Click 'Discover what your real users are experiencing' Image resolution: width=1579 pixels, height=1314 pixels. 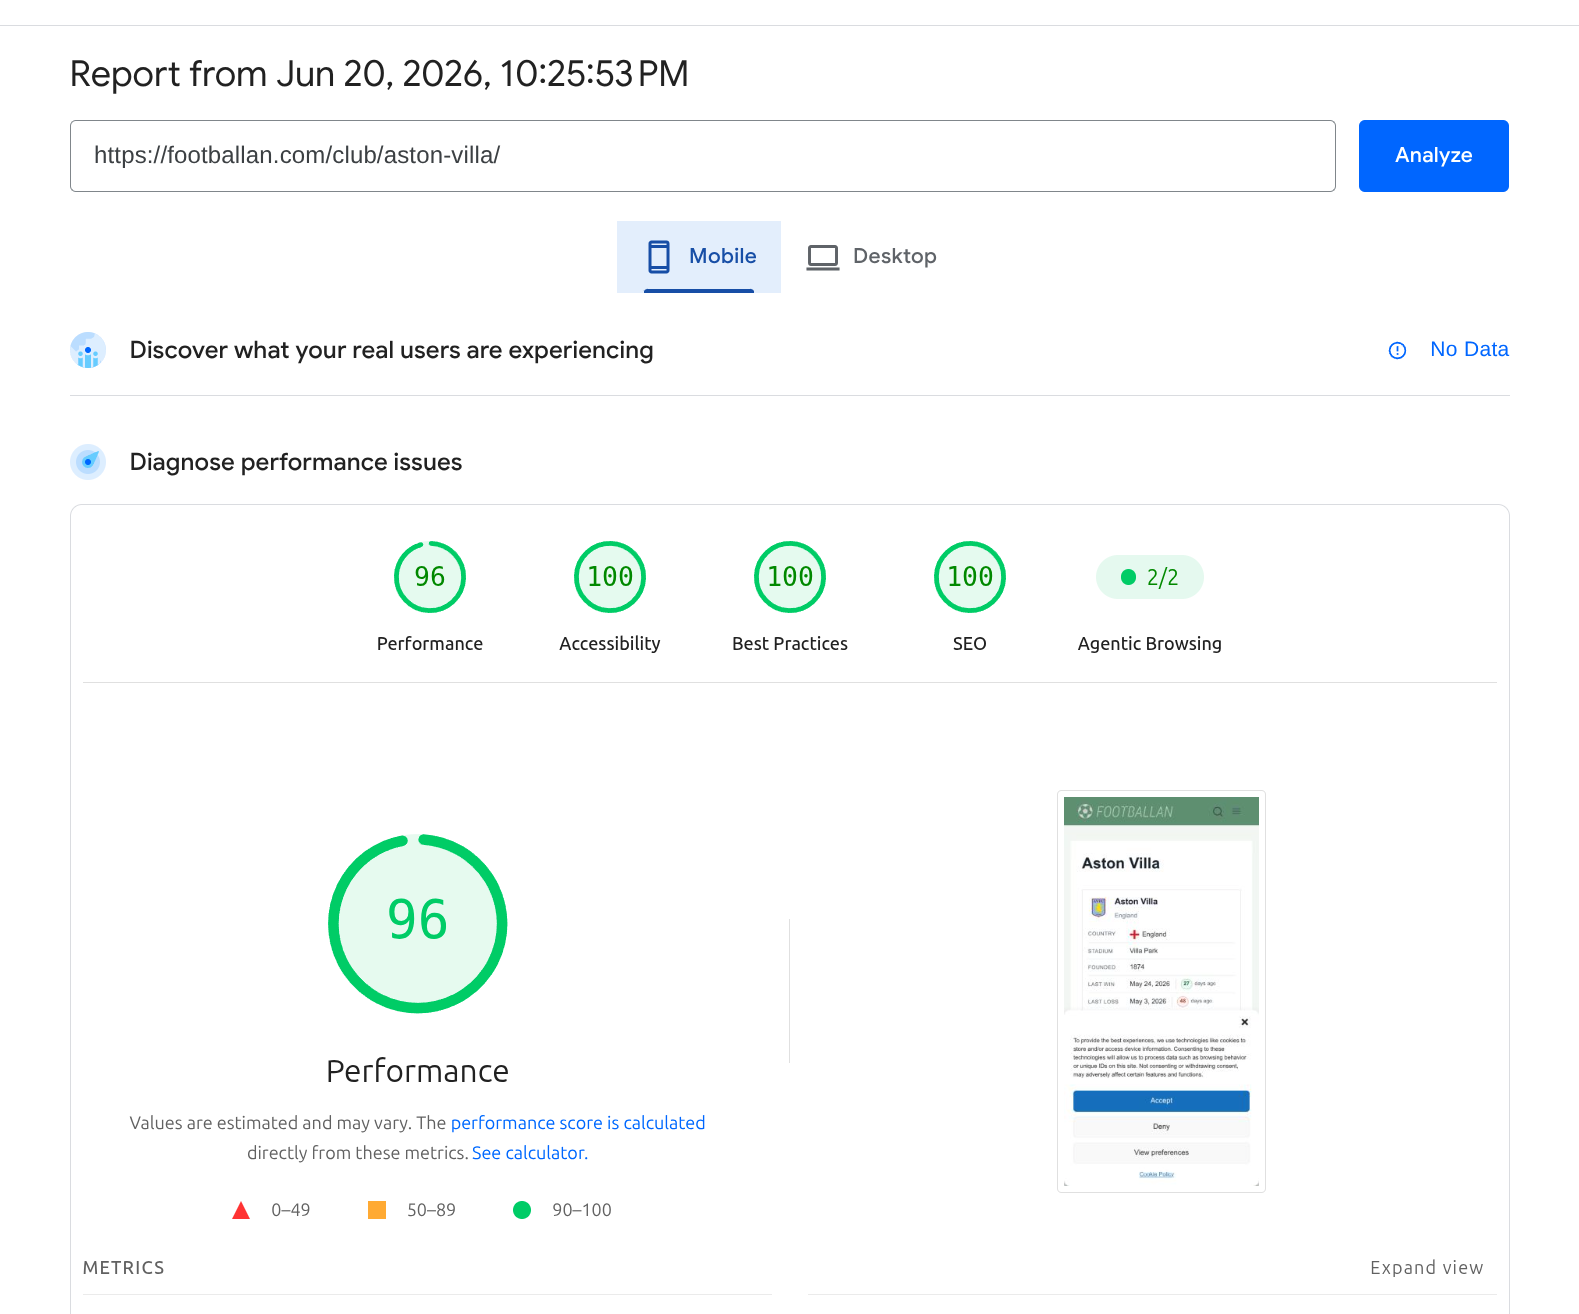pos(391,350)
